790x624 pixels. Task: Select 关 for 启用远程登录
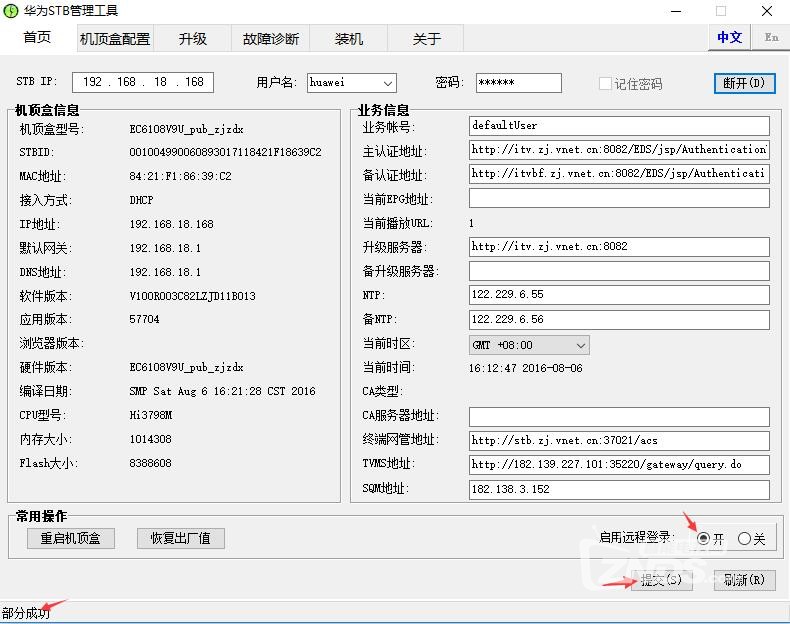744,539
